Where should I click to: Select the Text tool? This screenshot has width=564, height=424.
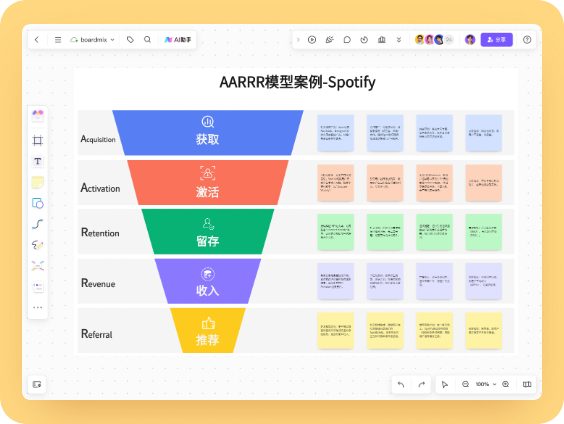38,161
